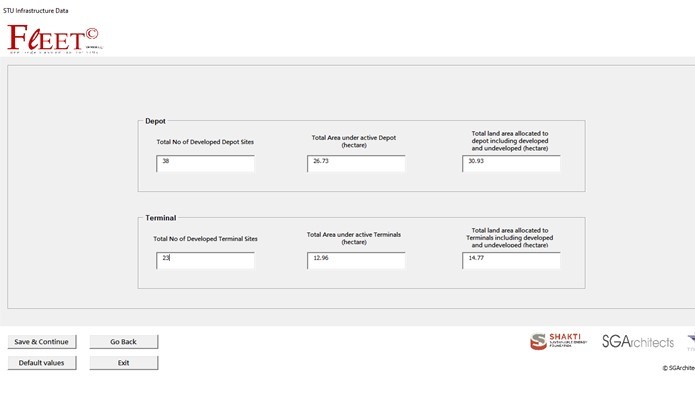Restore Default values
The image size is (695, 399).
pos(42,363)
